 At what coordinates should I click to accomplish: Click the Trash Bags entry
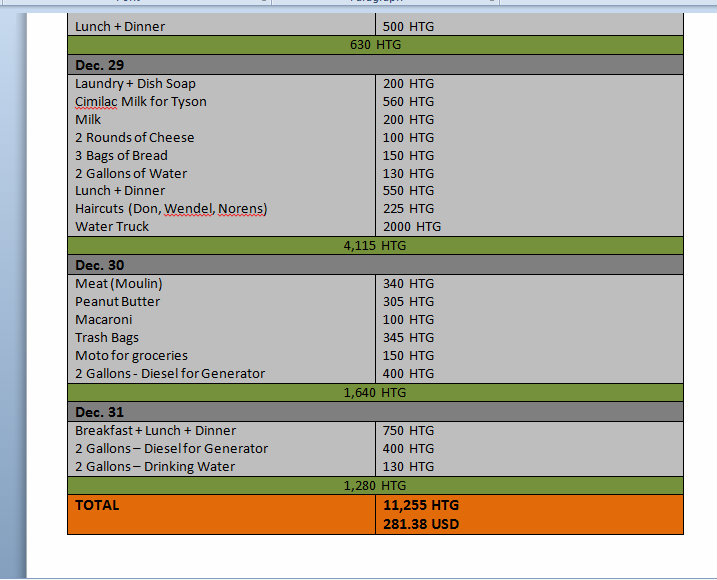107,338
